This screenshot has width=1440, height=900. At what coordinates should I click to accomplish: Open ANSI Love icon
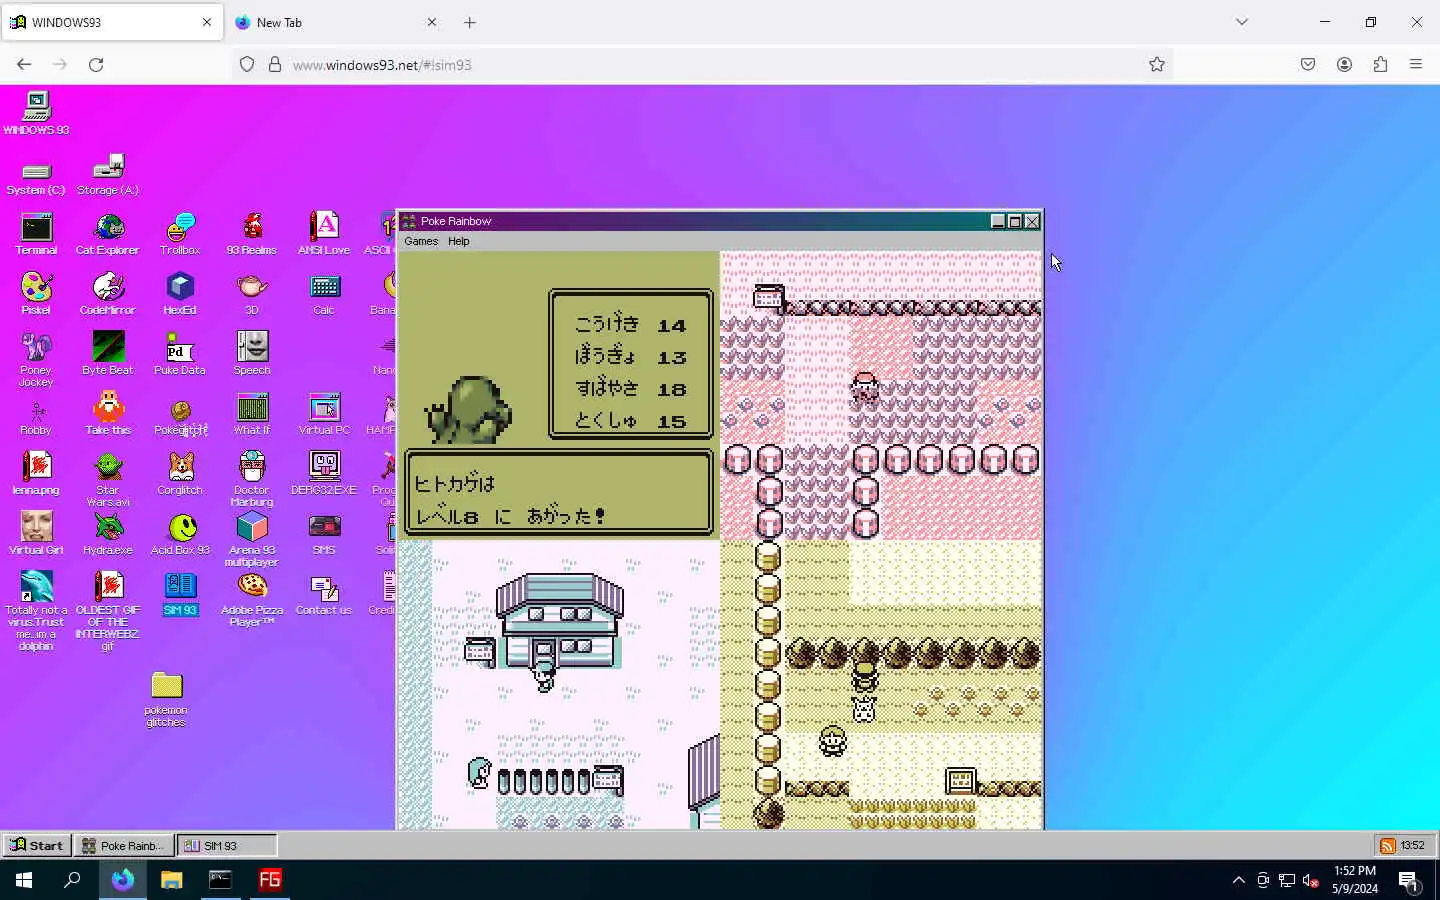tap(324, 235)
